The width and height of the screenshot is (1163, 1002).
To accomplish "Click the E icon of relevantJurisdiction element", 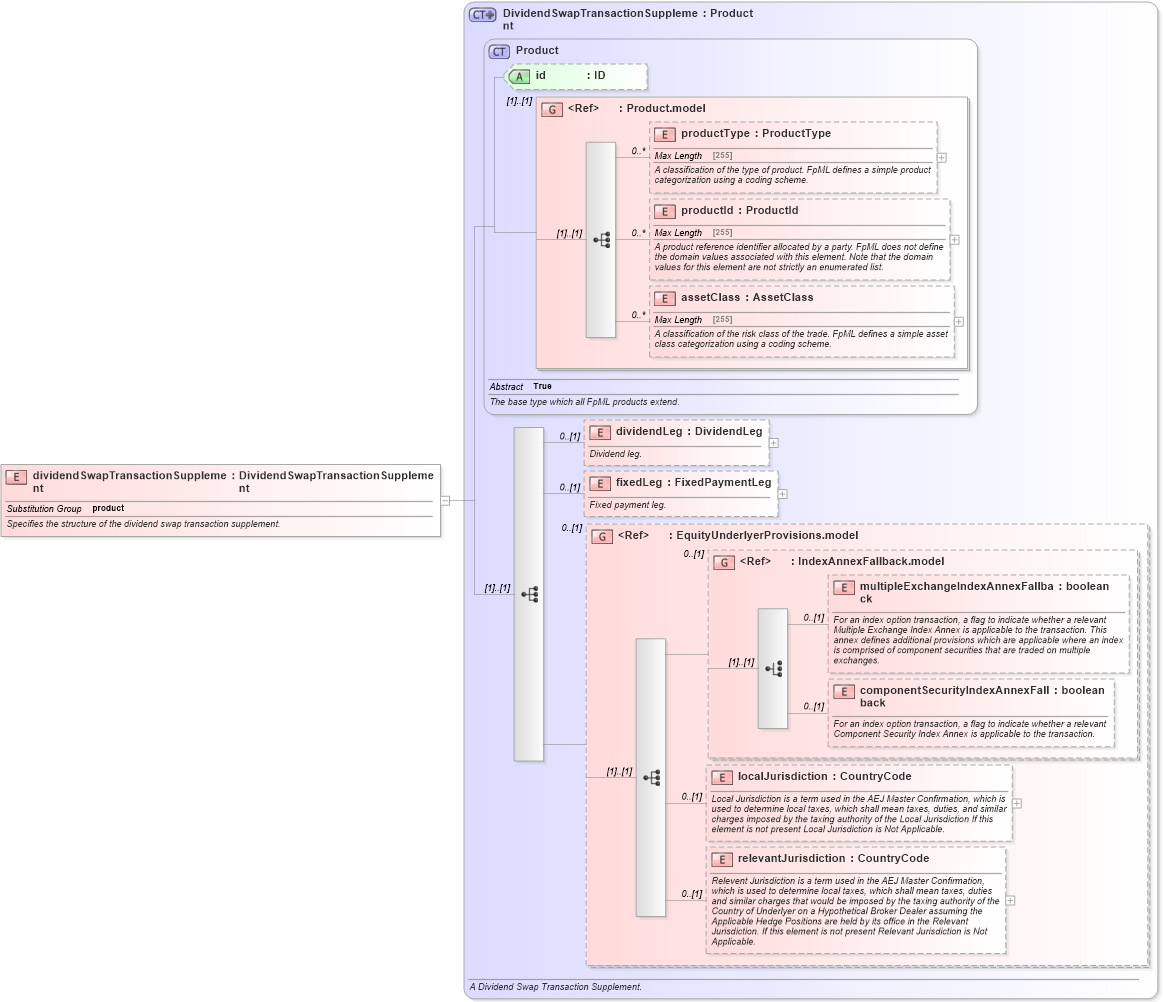I will pos(722,860).
